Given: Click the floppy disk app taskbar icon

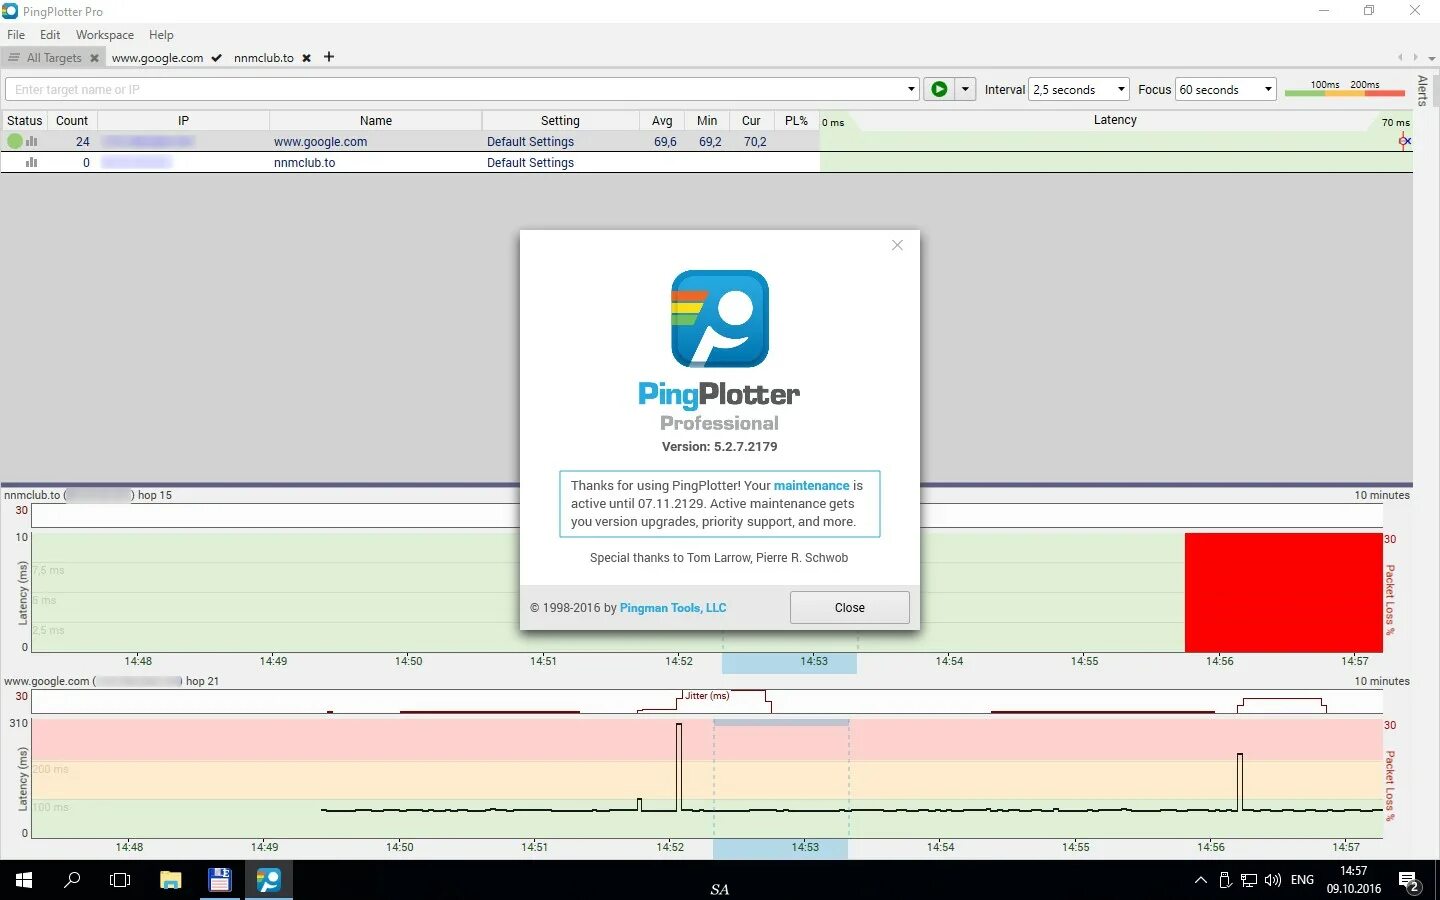Looking at the screenshot, I should [x=220, y=880].
